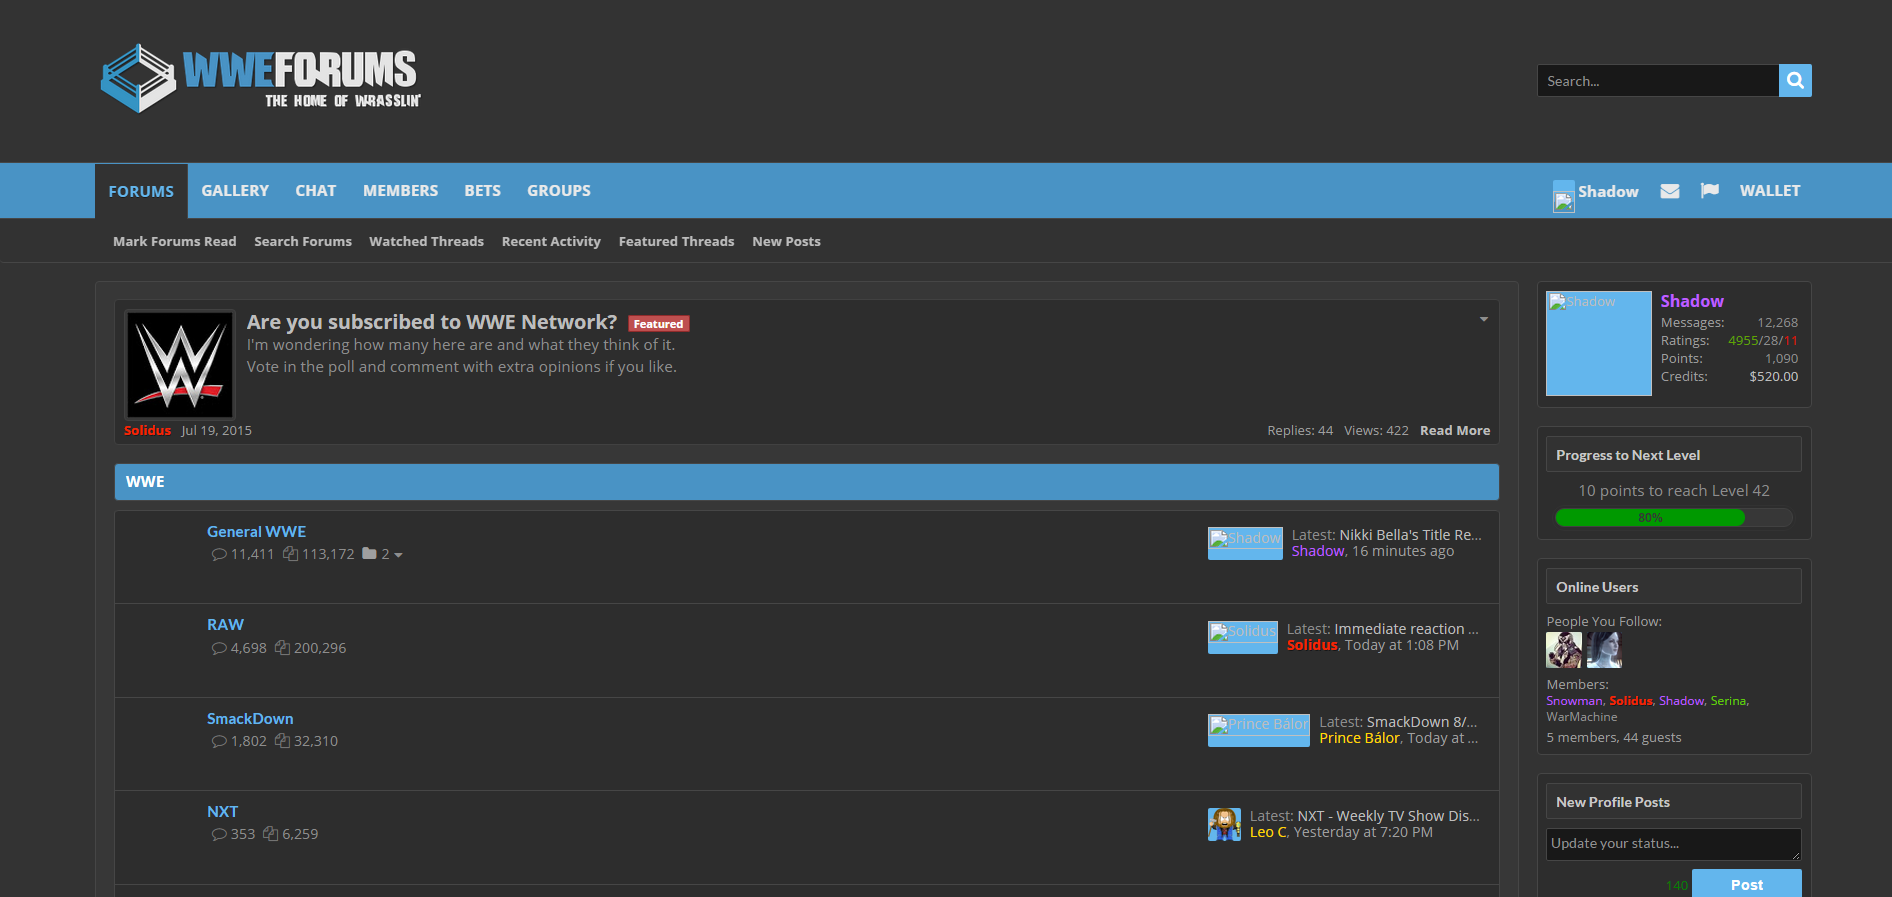Expand General WWE sub-forums dropdown
This screenshot has width=1892, height=897.
(391, 555)
